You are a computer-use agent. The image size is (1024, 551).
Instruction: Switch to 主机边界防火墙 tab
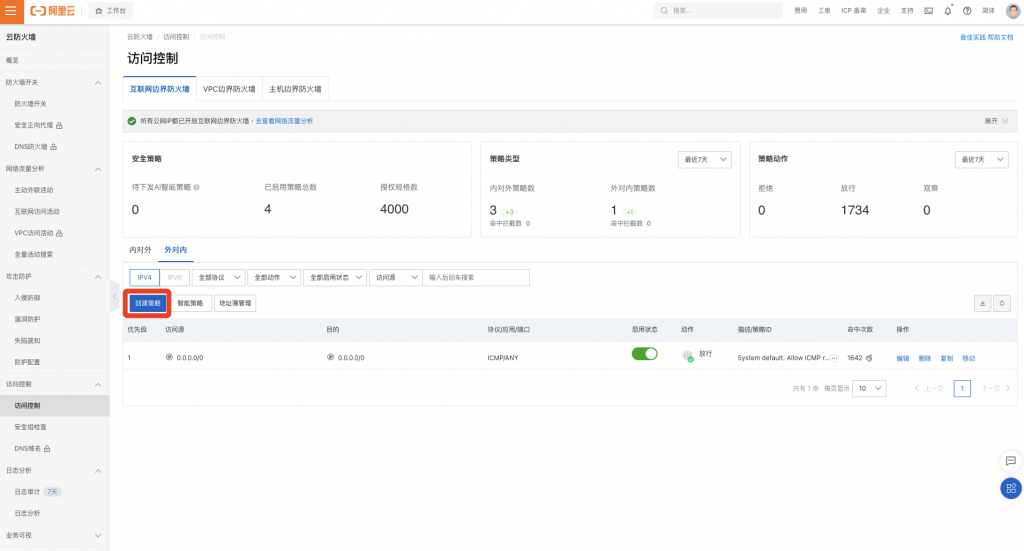tap(295, 89)
